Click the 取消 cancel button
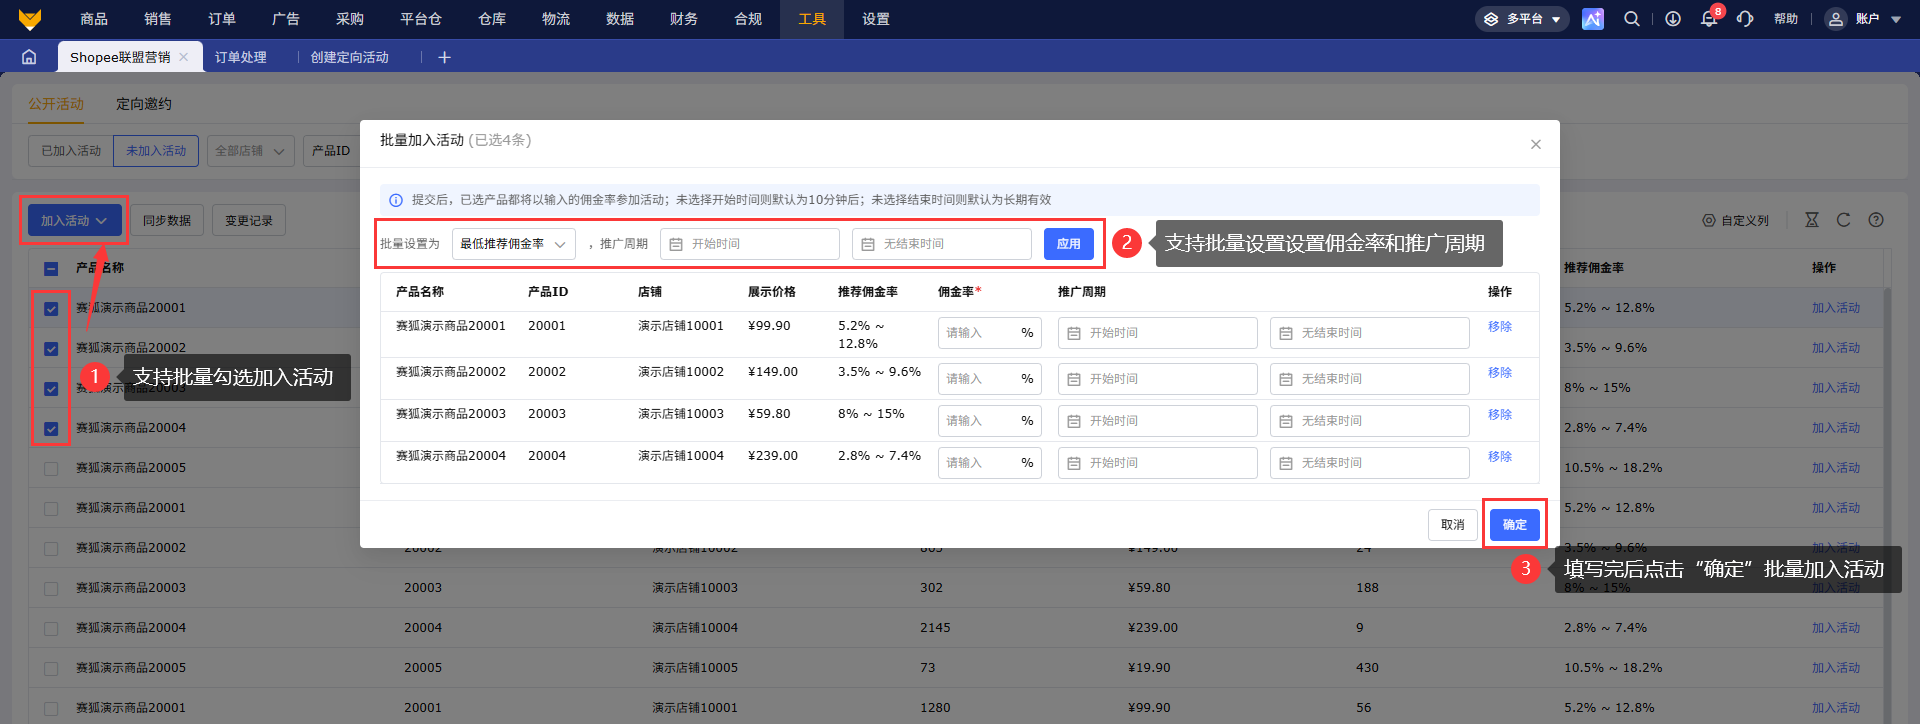 point(1453,525)
